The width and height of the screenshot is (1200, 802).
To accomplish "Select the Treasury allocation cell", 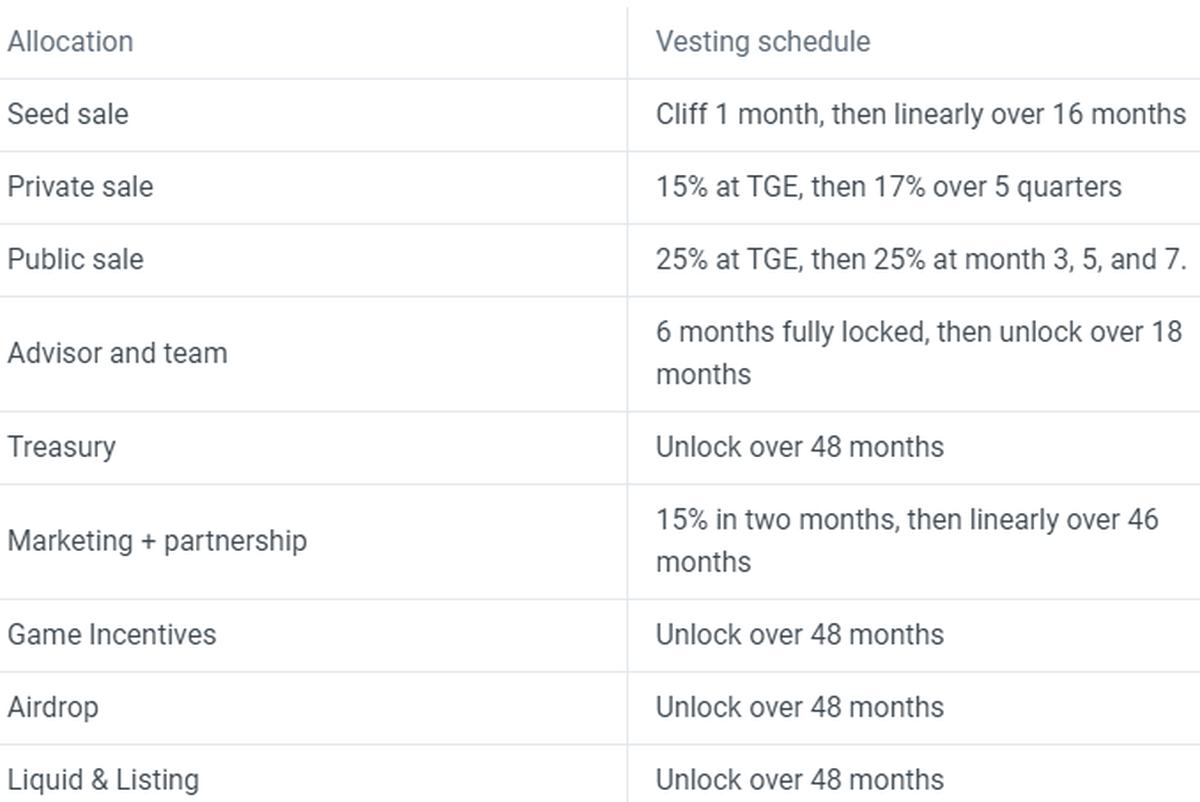I will (61, 446).
